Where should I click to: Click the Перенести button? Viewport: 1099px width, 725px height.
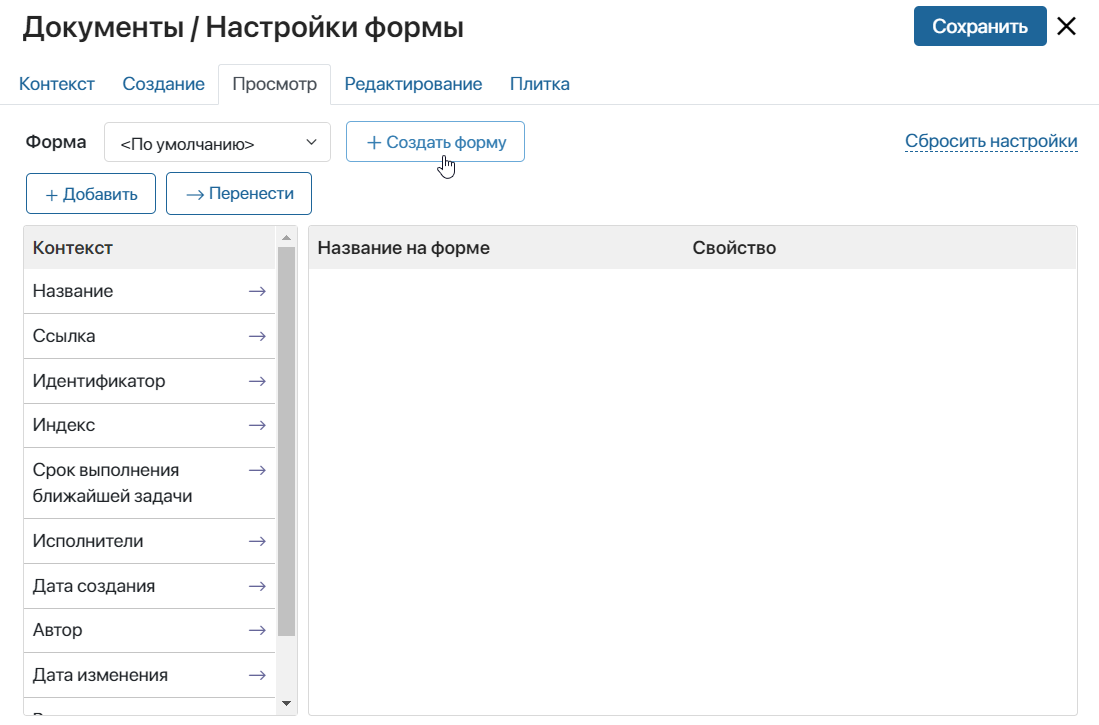[x=239, y=194]
